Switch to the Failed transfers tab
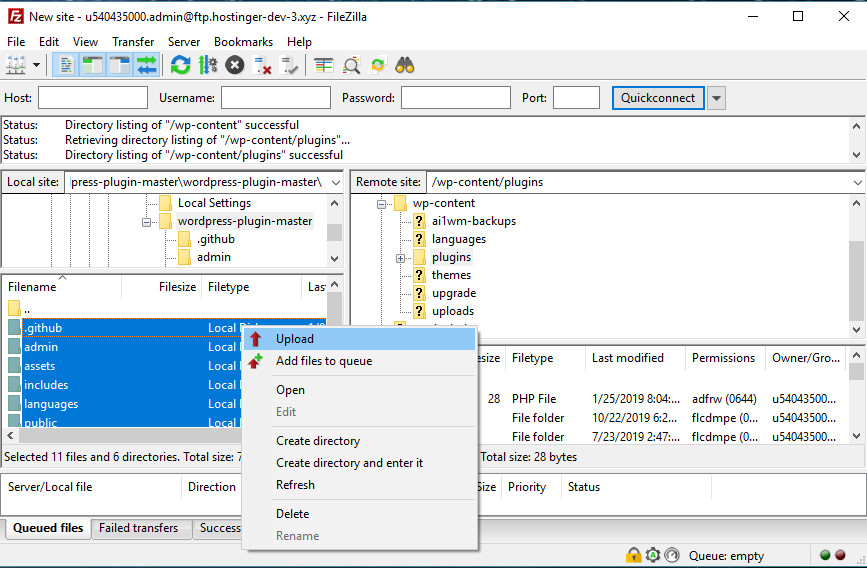The width and height of the screenshot is (867, 568). point(138,528)
